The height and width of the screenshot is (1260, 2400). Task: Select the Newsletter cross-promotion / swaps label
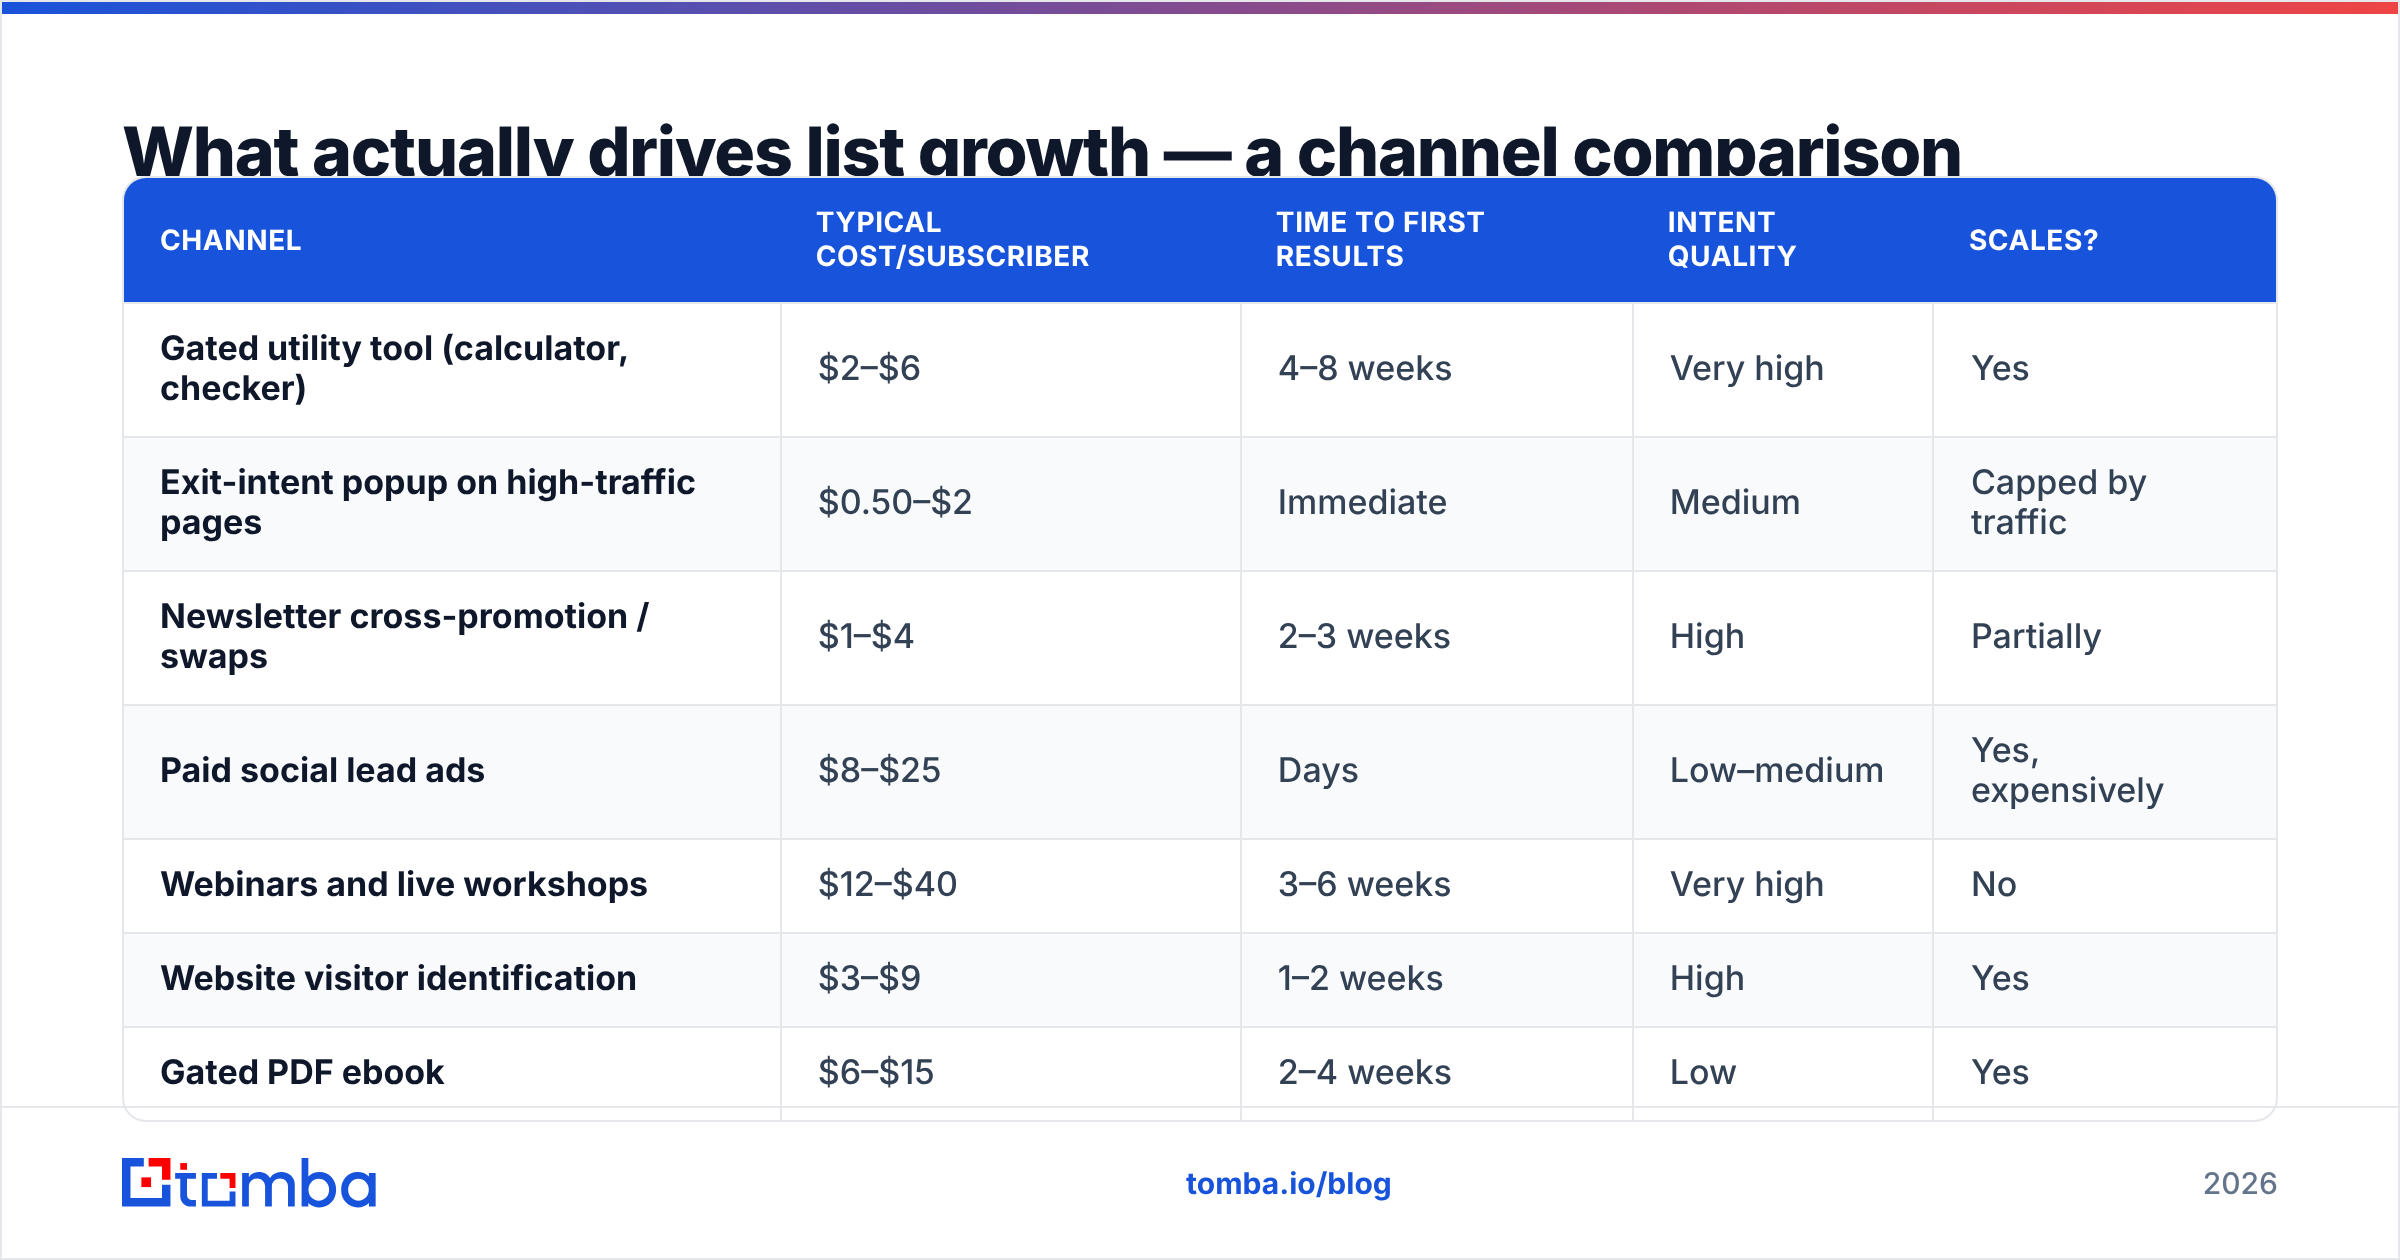404,636
